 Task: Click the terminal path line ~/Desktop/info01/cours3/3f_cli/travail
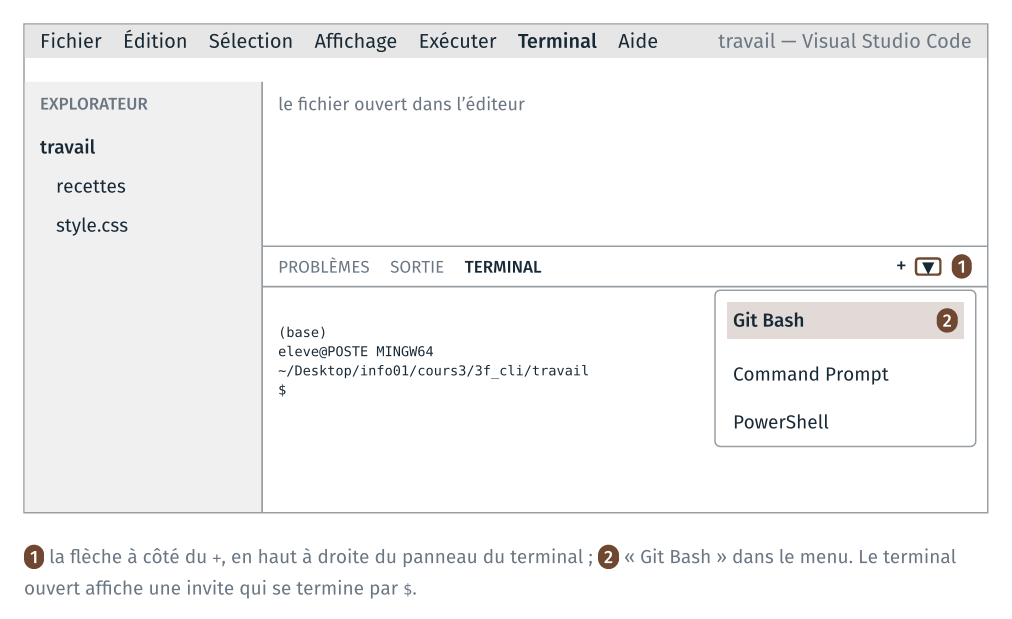pos(433,371)
